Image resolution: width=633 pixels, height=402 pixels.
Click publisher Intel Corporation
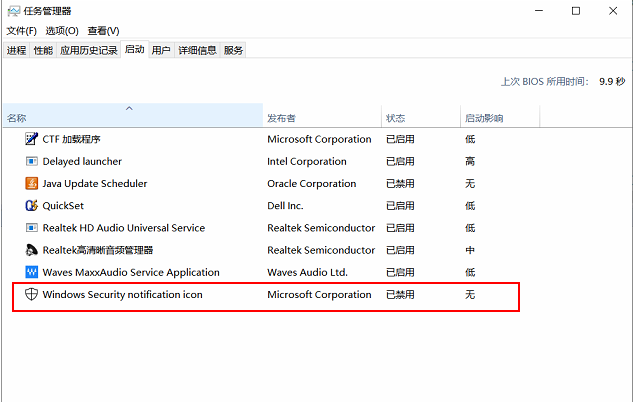pyautogui.click(x=307, y=161)
